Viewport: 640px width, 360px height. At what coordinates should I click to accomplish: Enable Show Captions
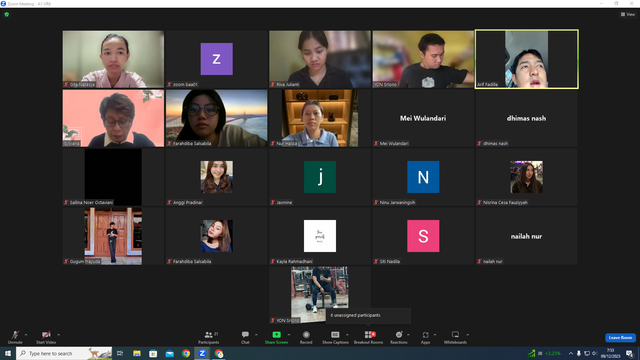(335, 337)
